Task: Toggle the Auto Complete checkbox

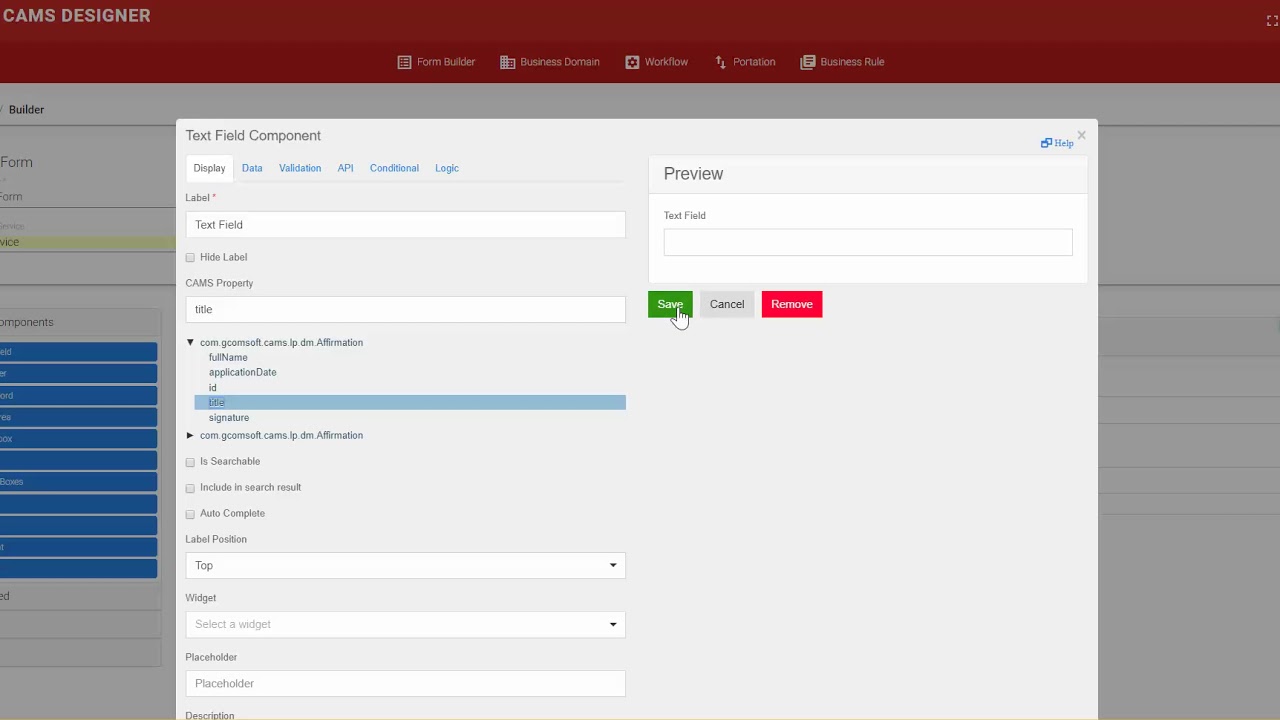Action: tap(190, 514)
